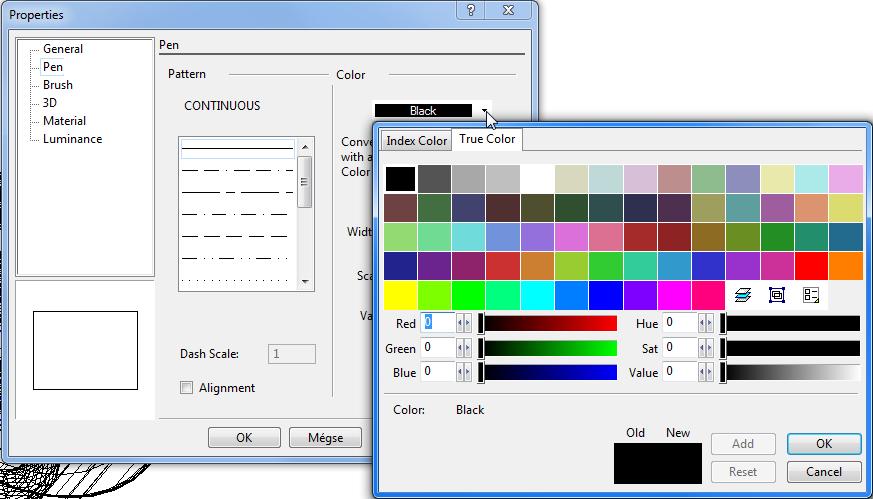Click the Old color preview box
The height and width of the screenshot is (499, 873).
(x=636, y=463)
